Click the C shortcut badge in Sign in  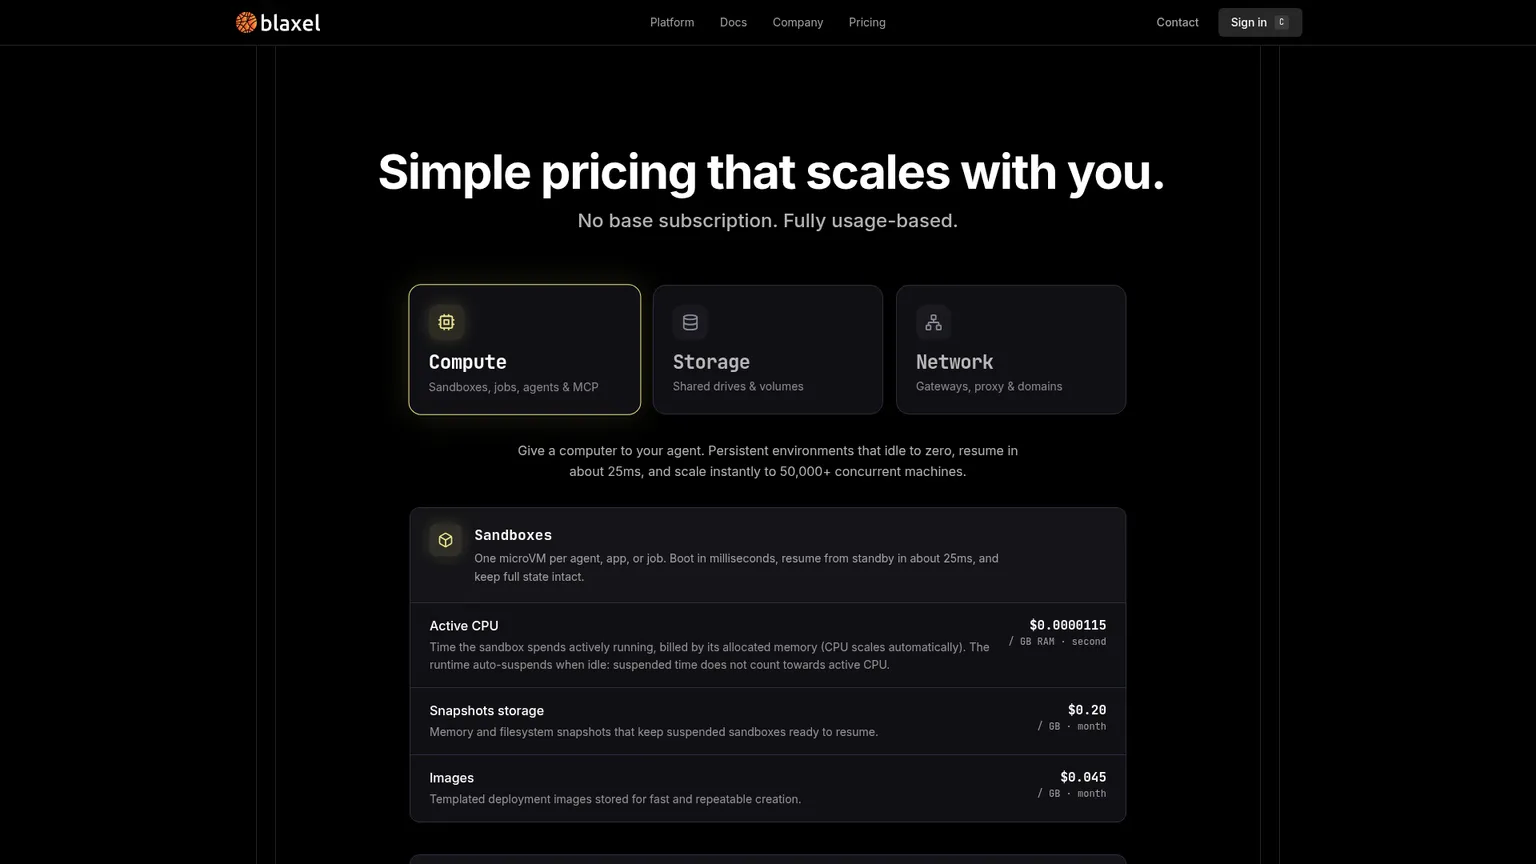point(1282,22)
